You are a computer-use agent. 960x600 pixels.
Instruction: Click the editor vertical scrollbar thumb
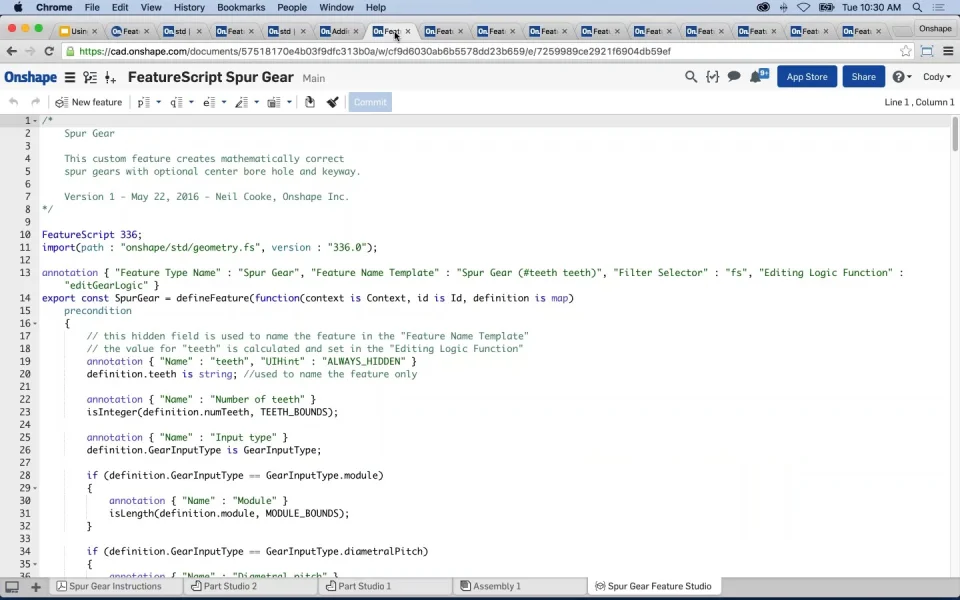click(955, 134)
